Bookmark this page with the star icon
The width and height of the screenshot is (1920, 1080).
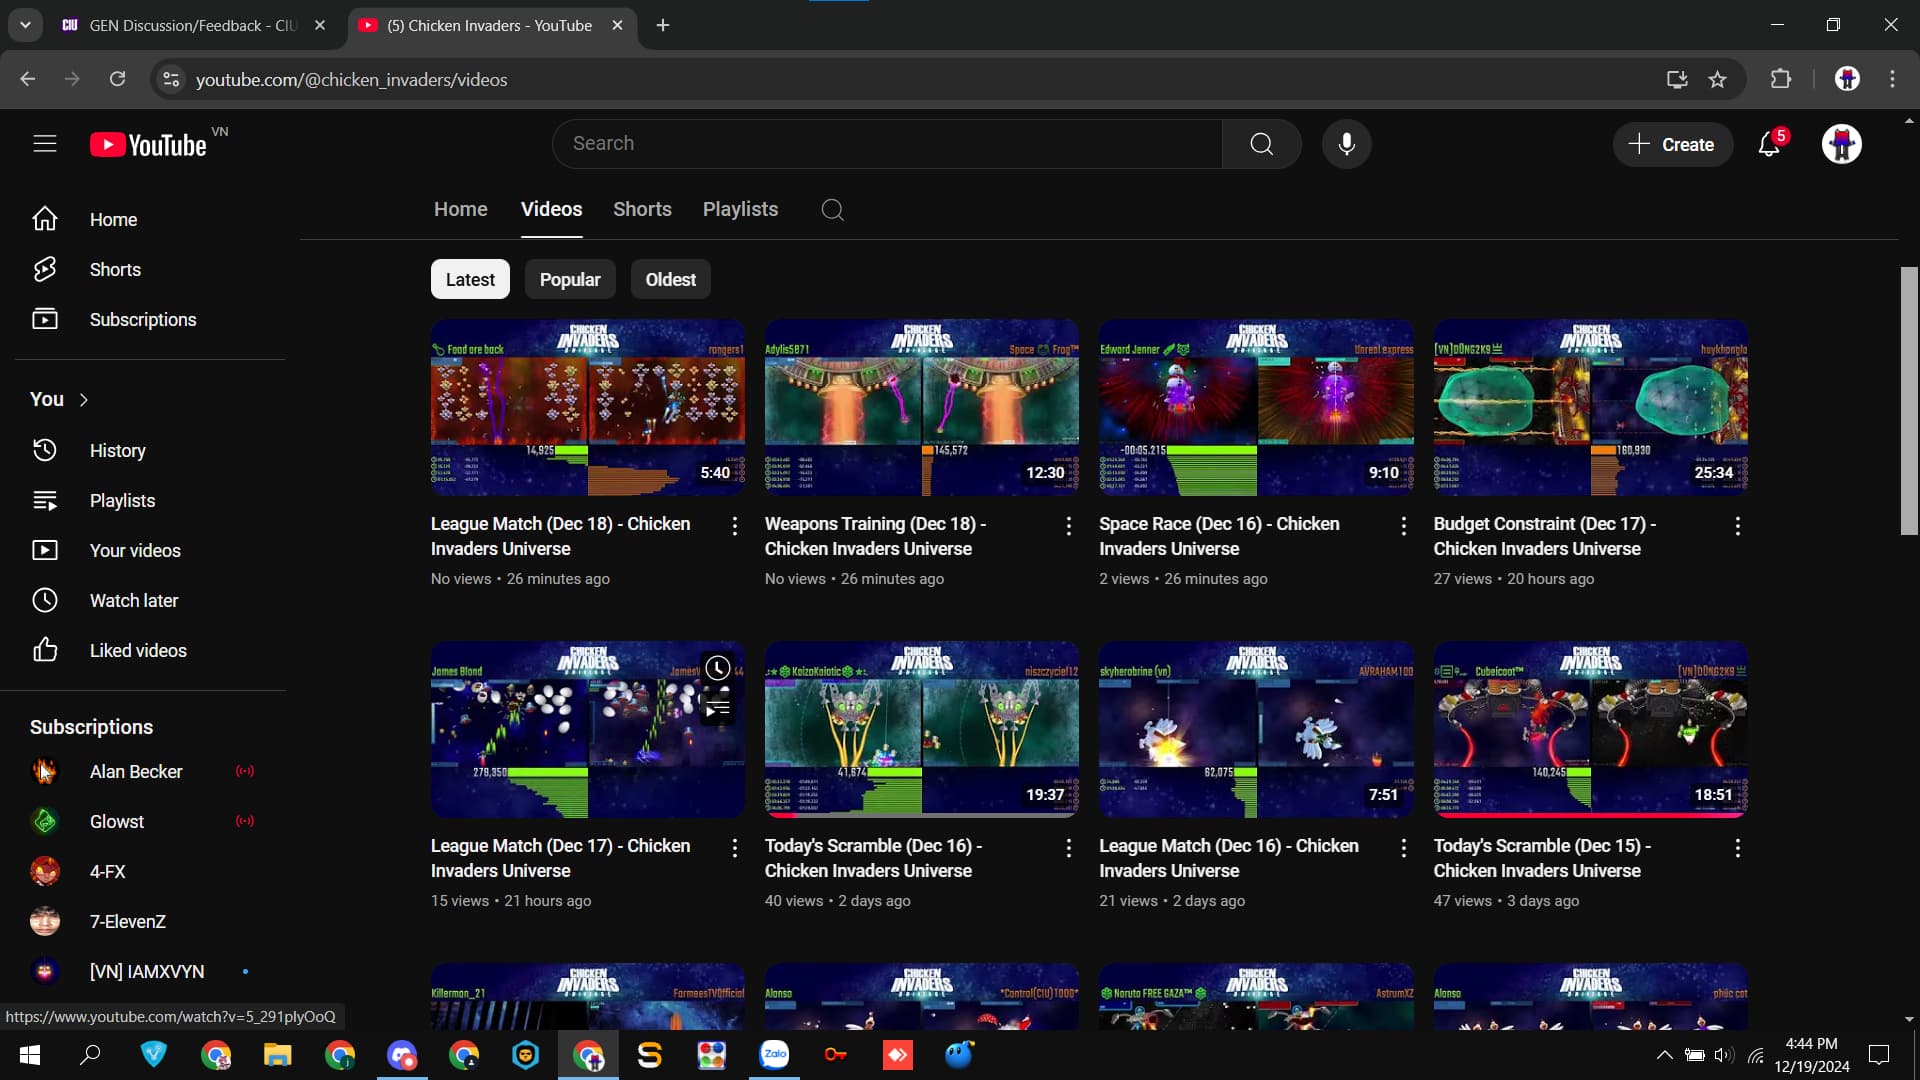point(1717,80)
